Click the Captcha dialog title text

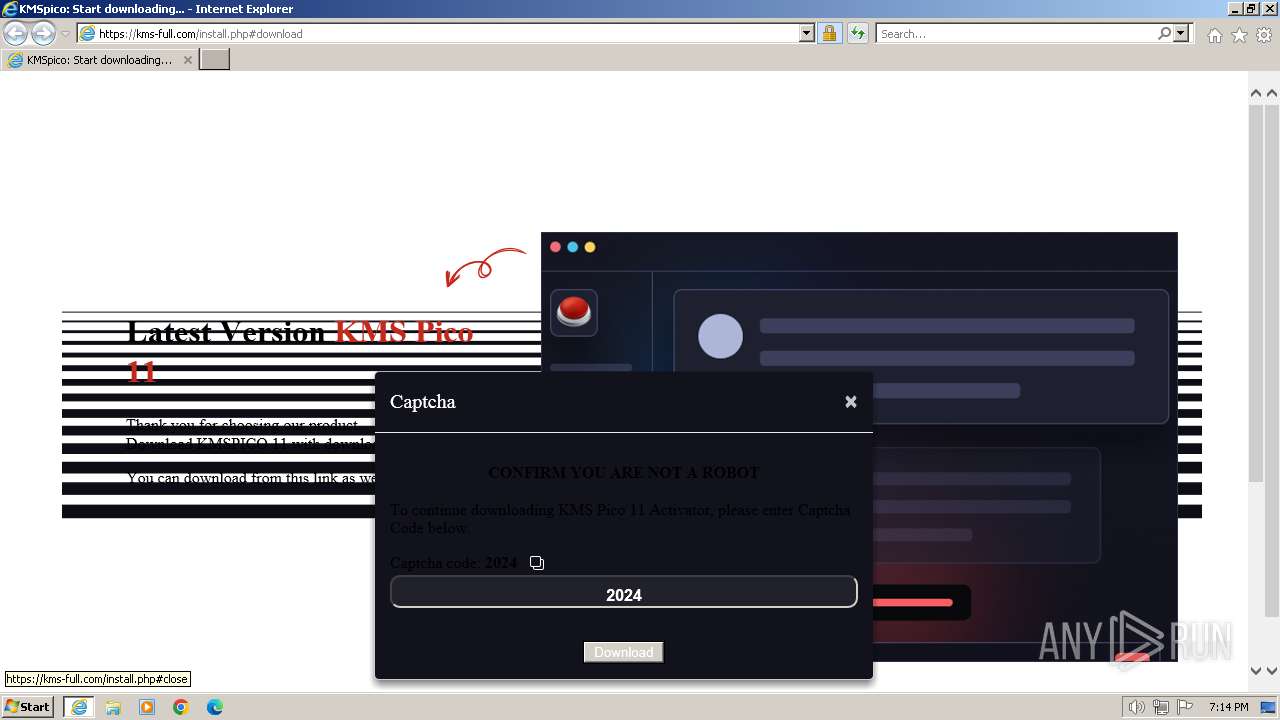point(423,401)
